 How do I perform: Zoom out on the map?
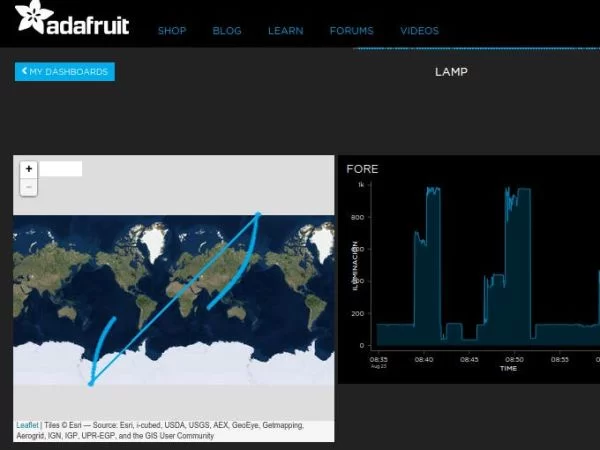pyautogui.click(x=29, y=187)
